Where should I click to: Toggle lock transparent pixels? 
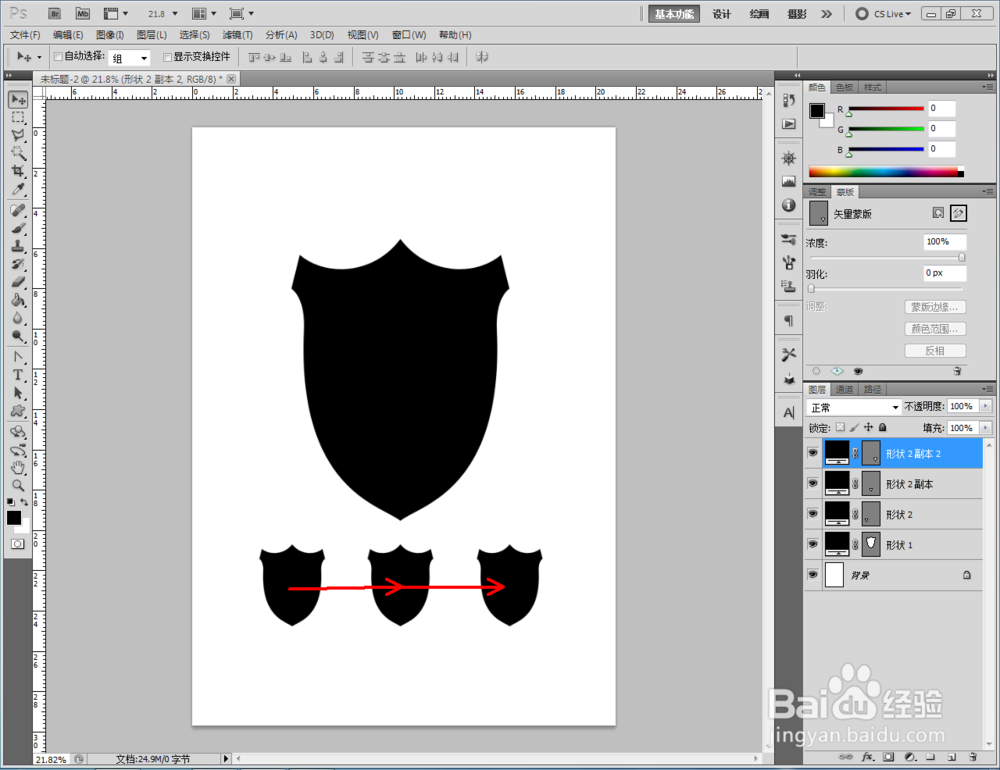pos(841,427)
